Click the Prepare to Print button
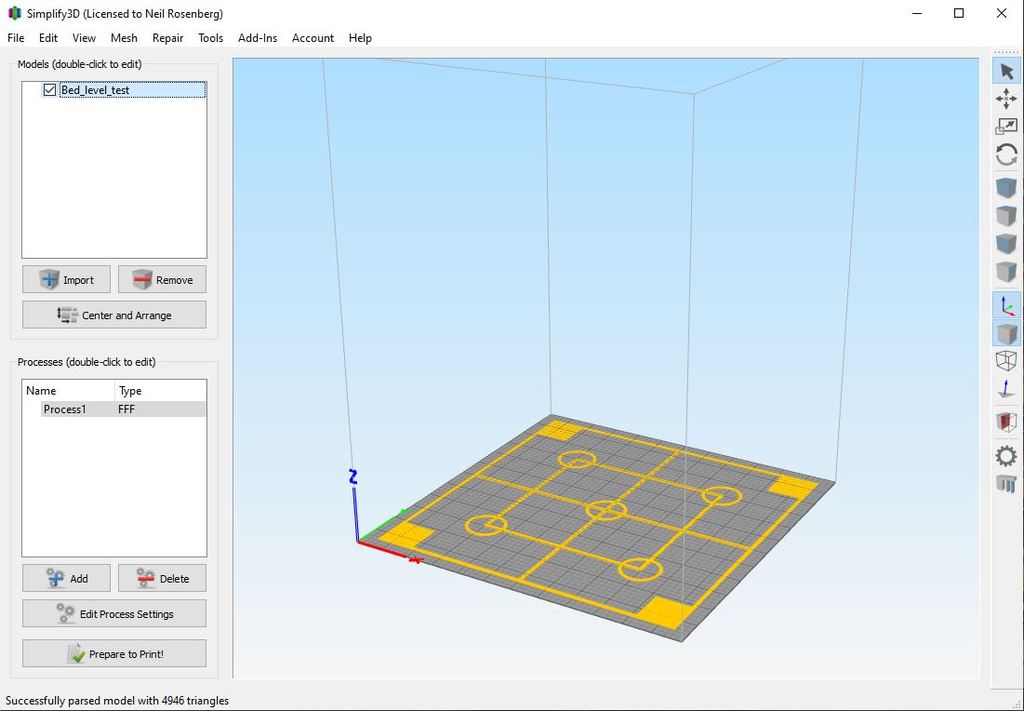Image resolution: width=1024 pixels, height=711 pixels. 113,653
